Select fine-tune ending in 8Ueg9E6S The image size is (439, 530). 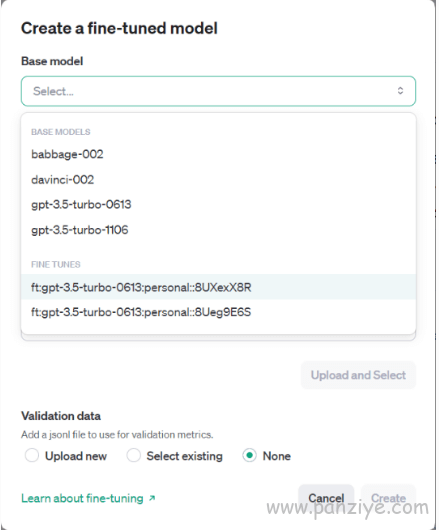click(218, 312)
